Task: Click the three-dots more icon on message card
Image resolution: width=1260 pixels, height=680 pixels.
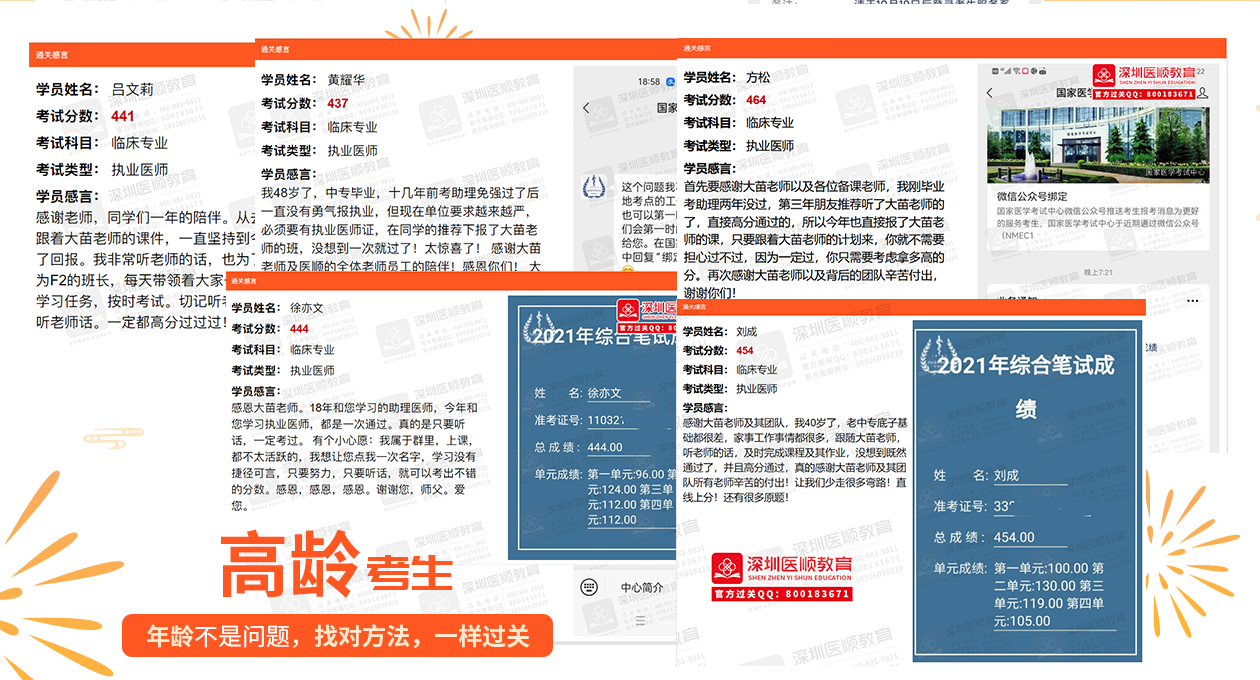Action: pos(1191,301)
